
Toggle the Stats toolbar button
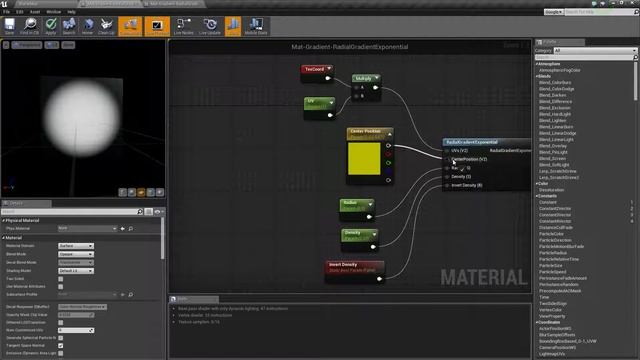point(233,26)
